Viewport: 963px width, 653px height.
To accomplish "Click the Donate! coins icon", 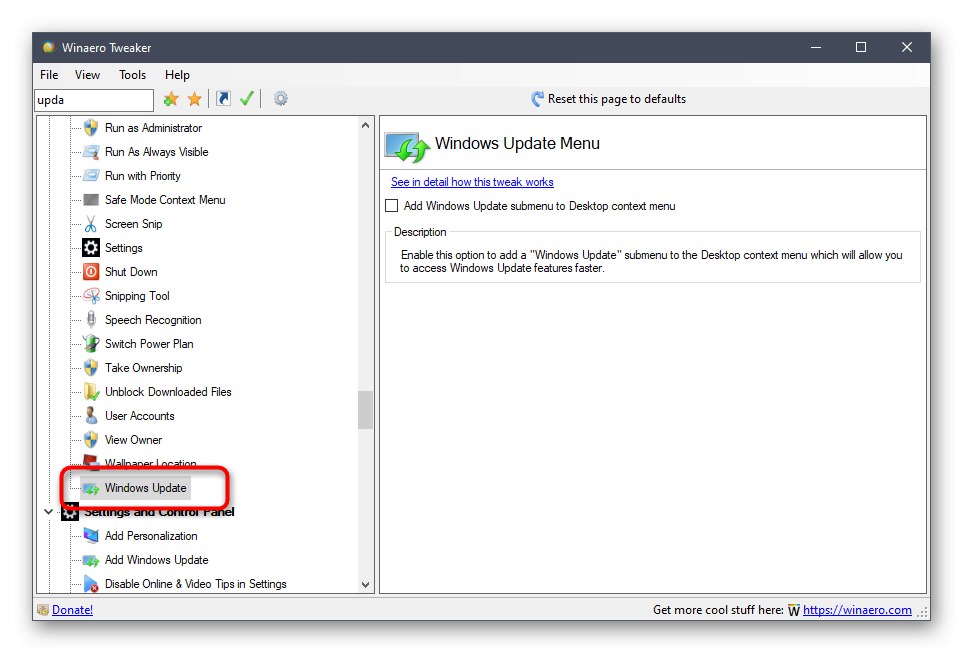I will tap(43, 610).
